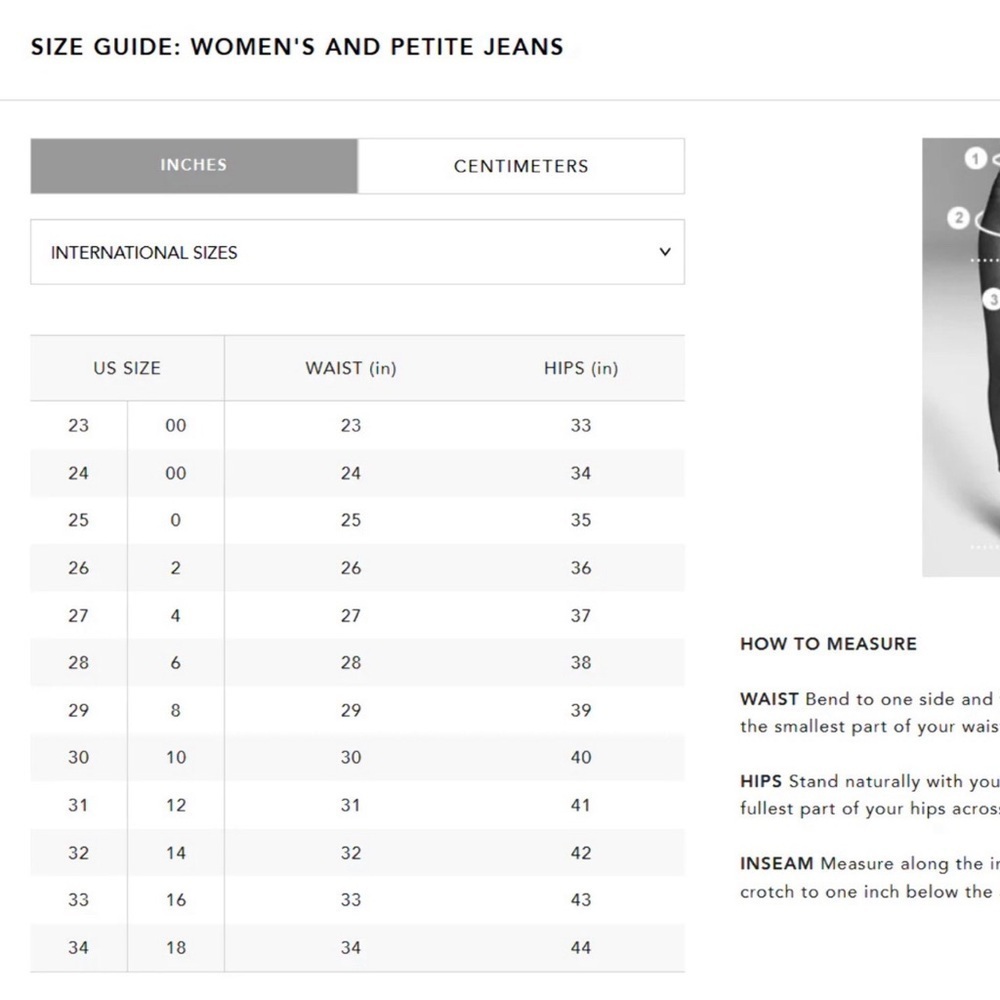The width and height of the screenshot is (1000, 1000).
Task: Click the INSEAM measuring instruction text
Action: click(x=870, y=877)
